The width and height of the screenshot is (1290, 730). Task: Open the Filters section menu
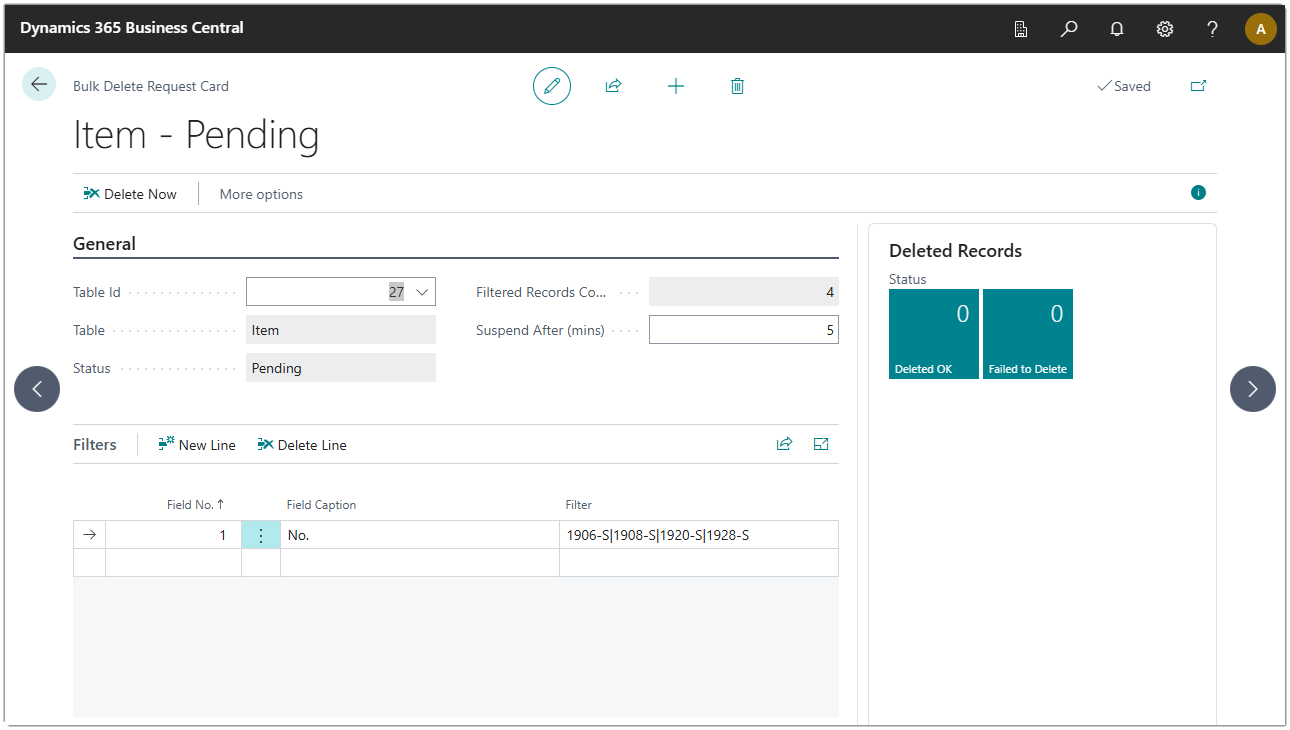tap(95, 444)
